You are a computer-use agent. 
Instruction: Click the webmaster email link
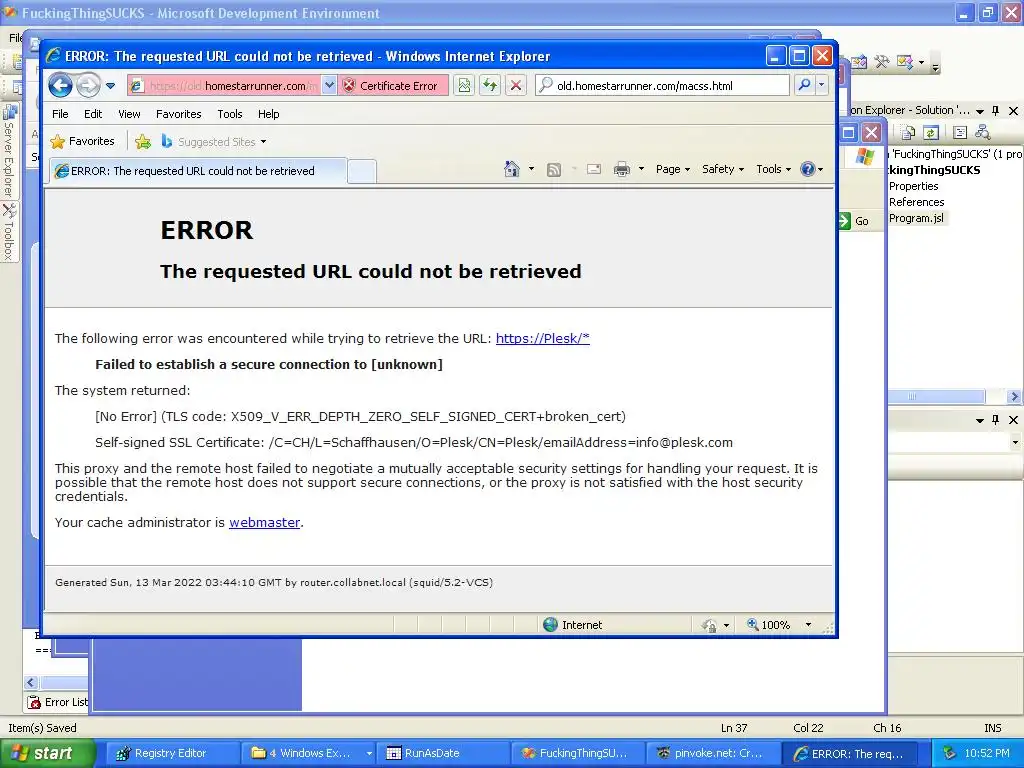[264, 522]
